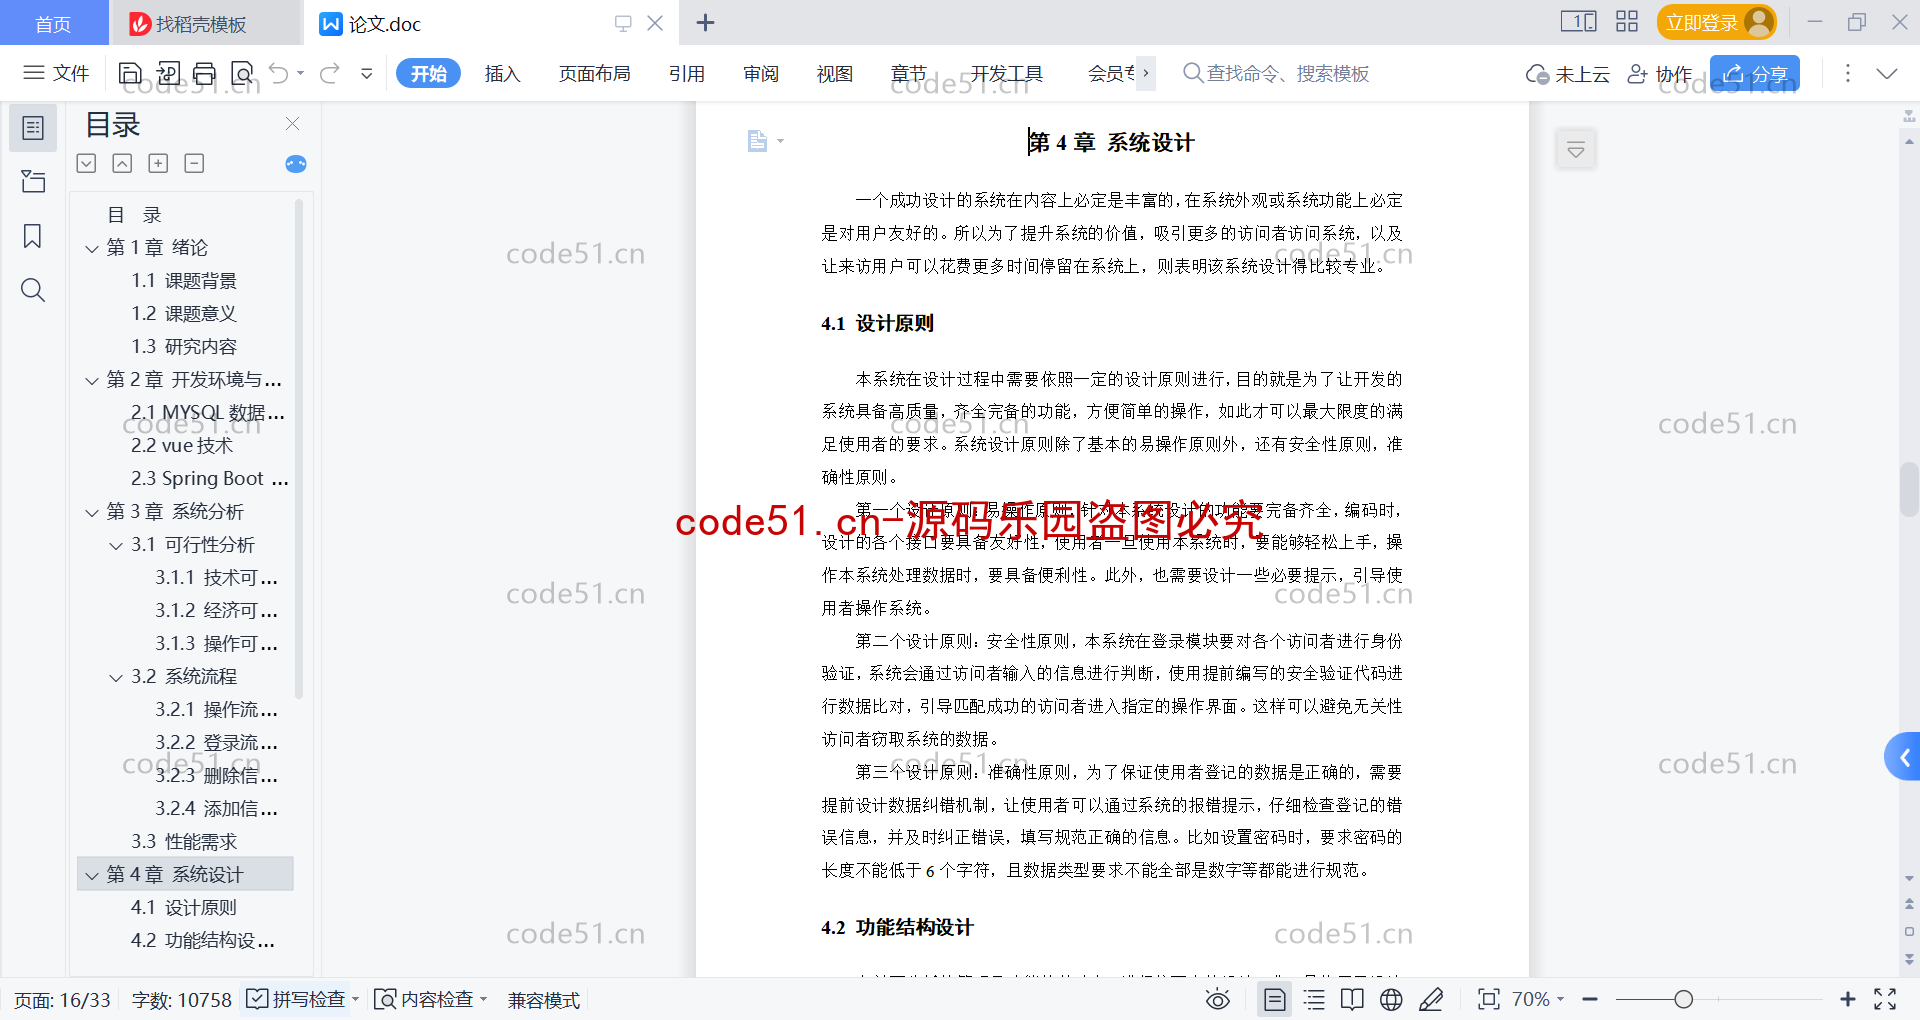
Task: Click the 未上云 cloud status button
Action: tap(1567, 73)
